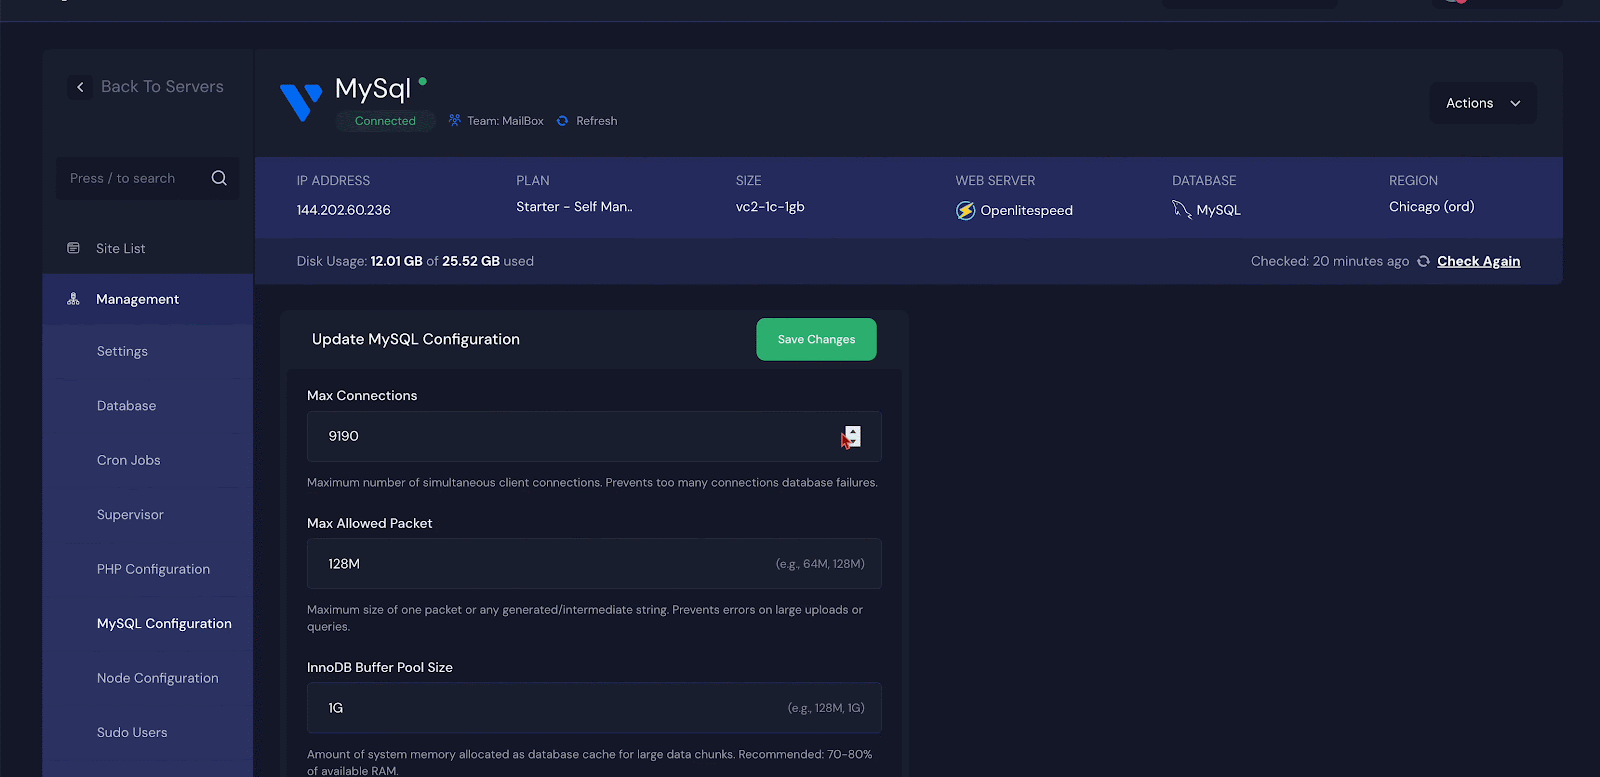
Task: Open Node Configuration page
Action: [x=157, y=678]
